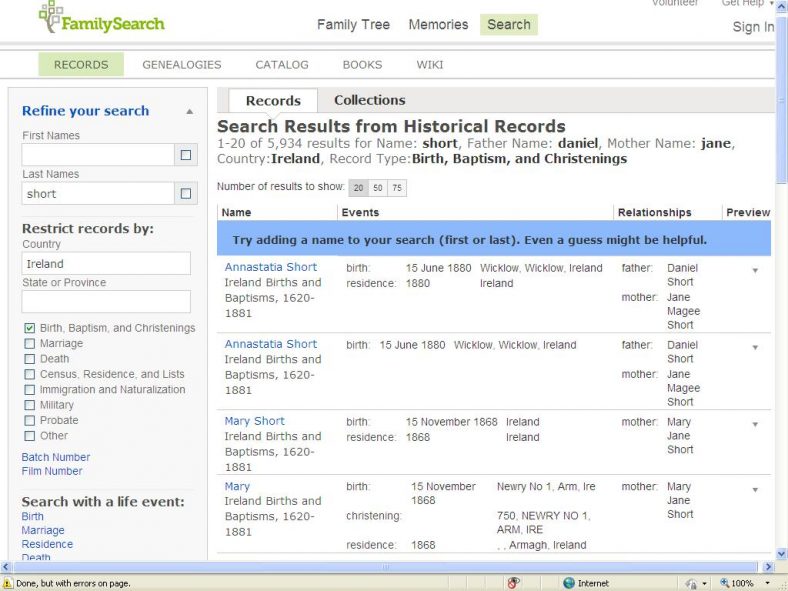
Task: Click the Sign In link
Action: [753, 27]
